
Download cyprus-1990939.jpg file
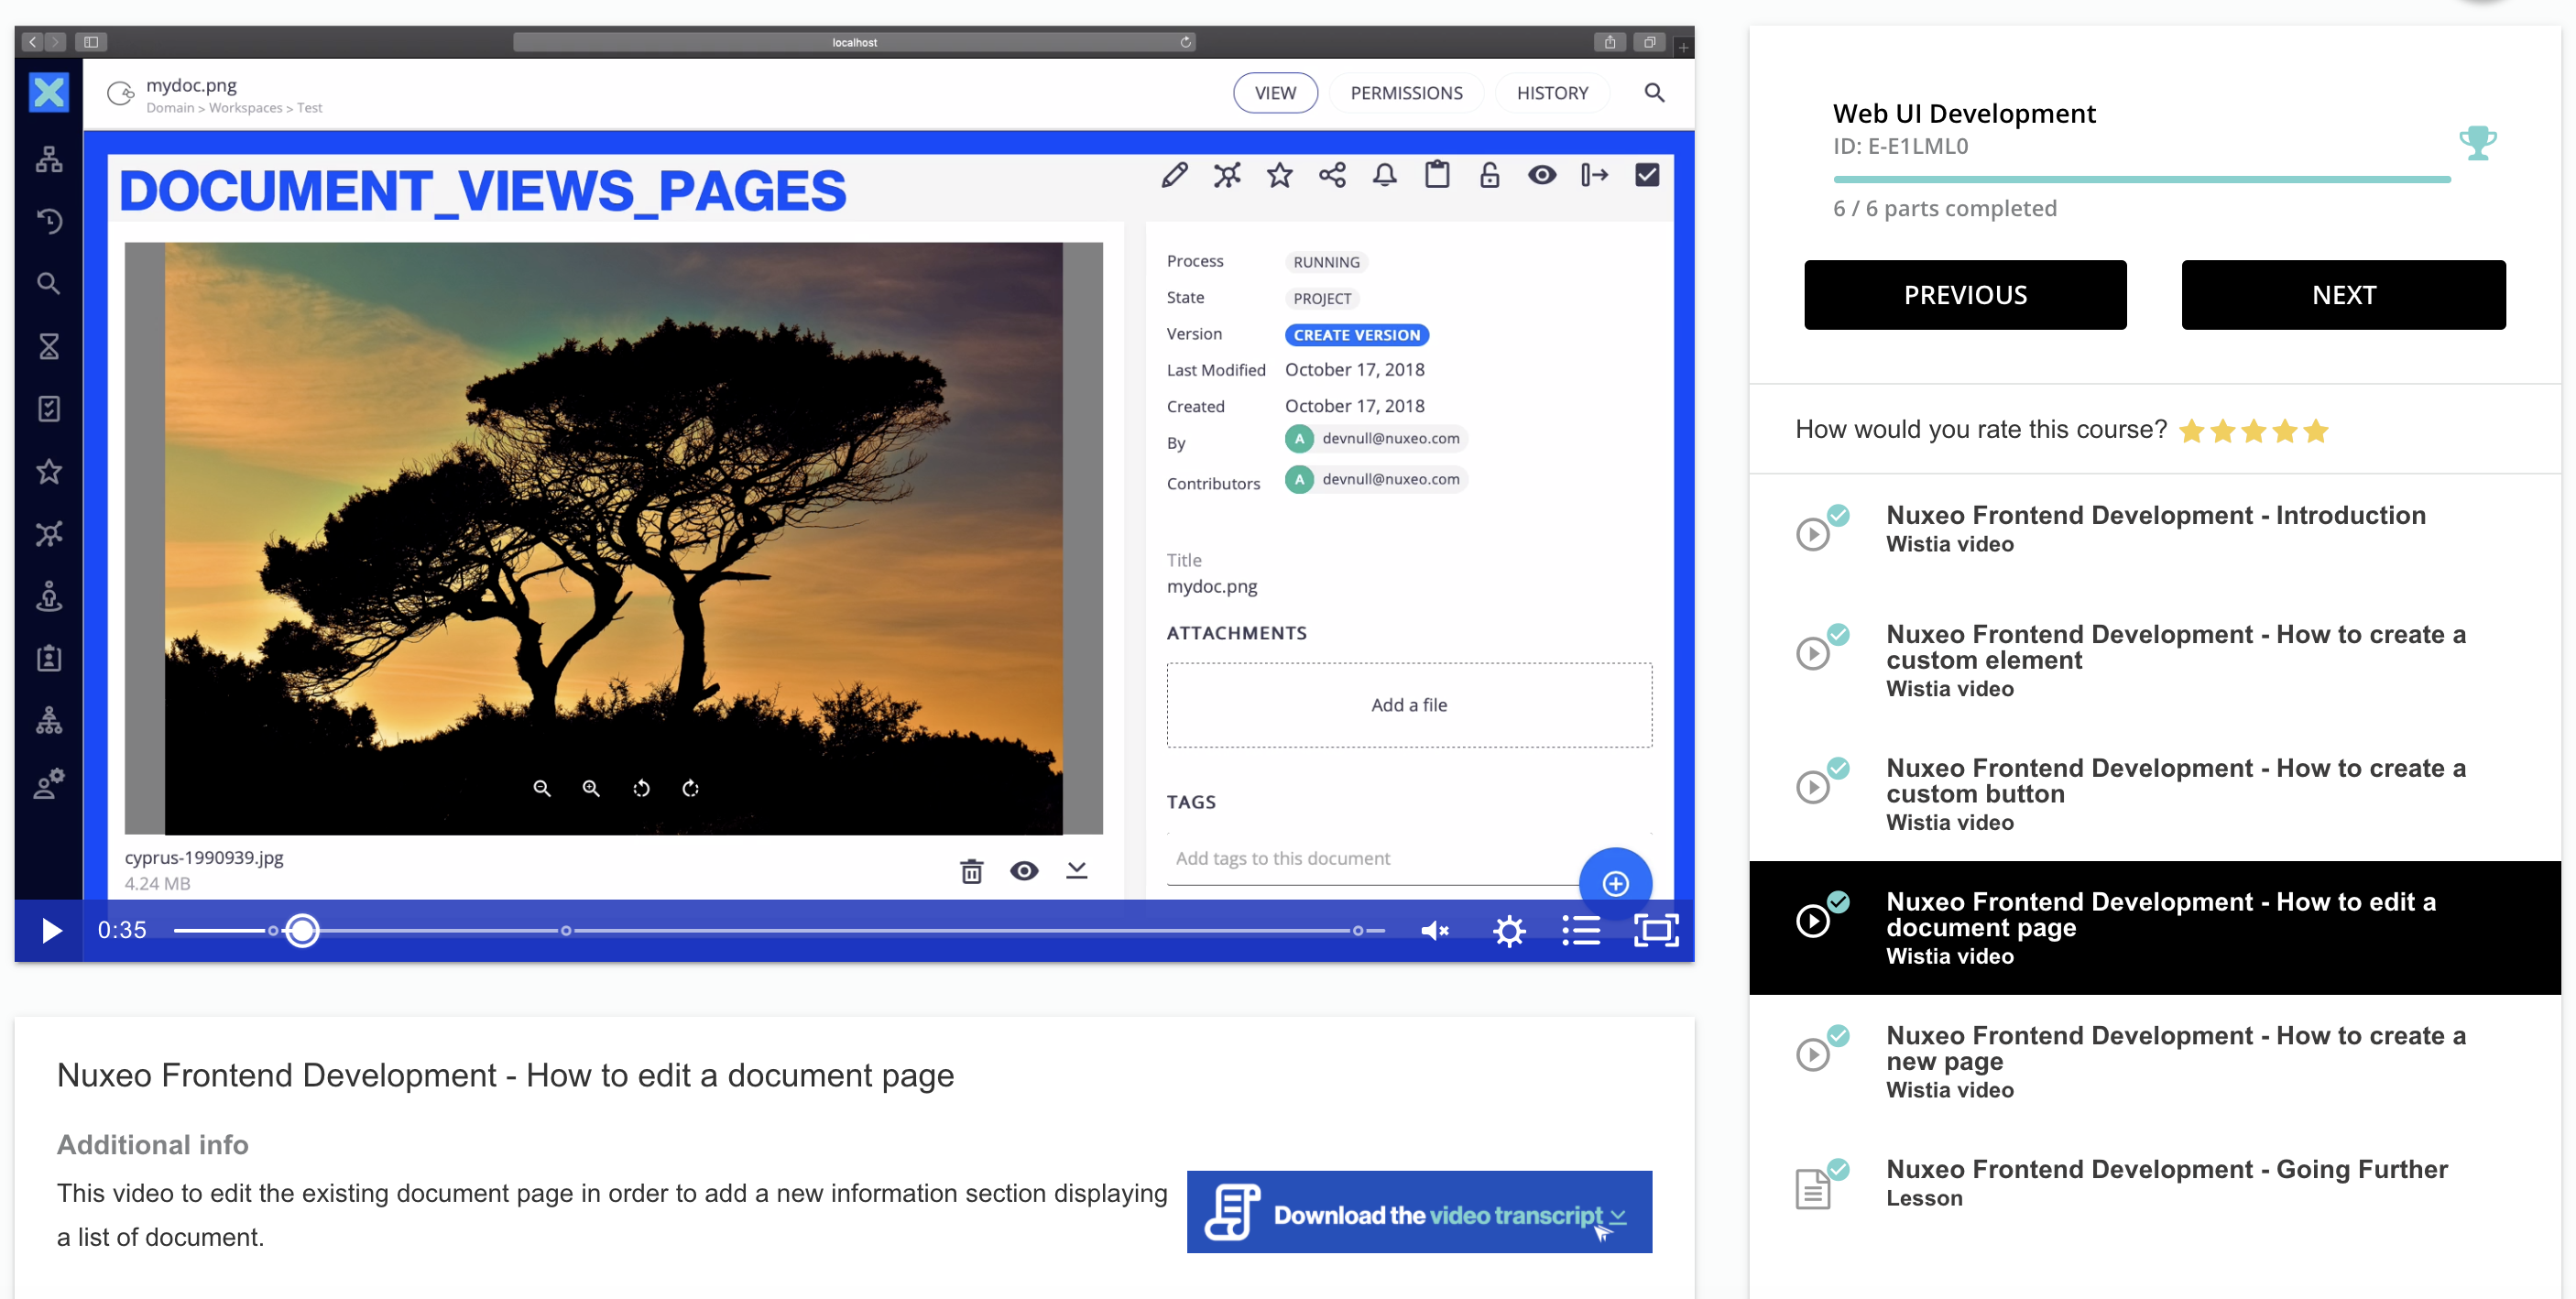click(x=1076, y=870)
